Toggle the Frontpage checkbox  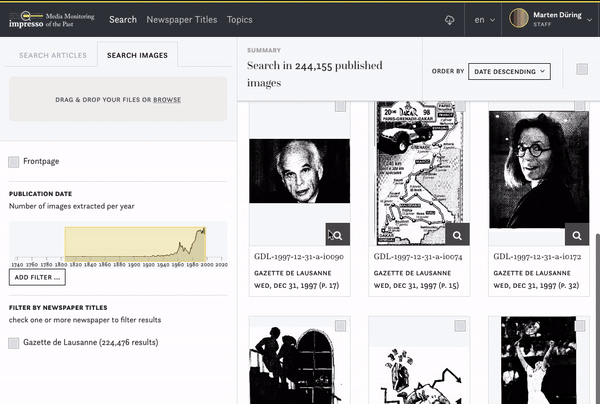(x=14, y=162)
